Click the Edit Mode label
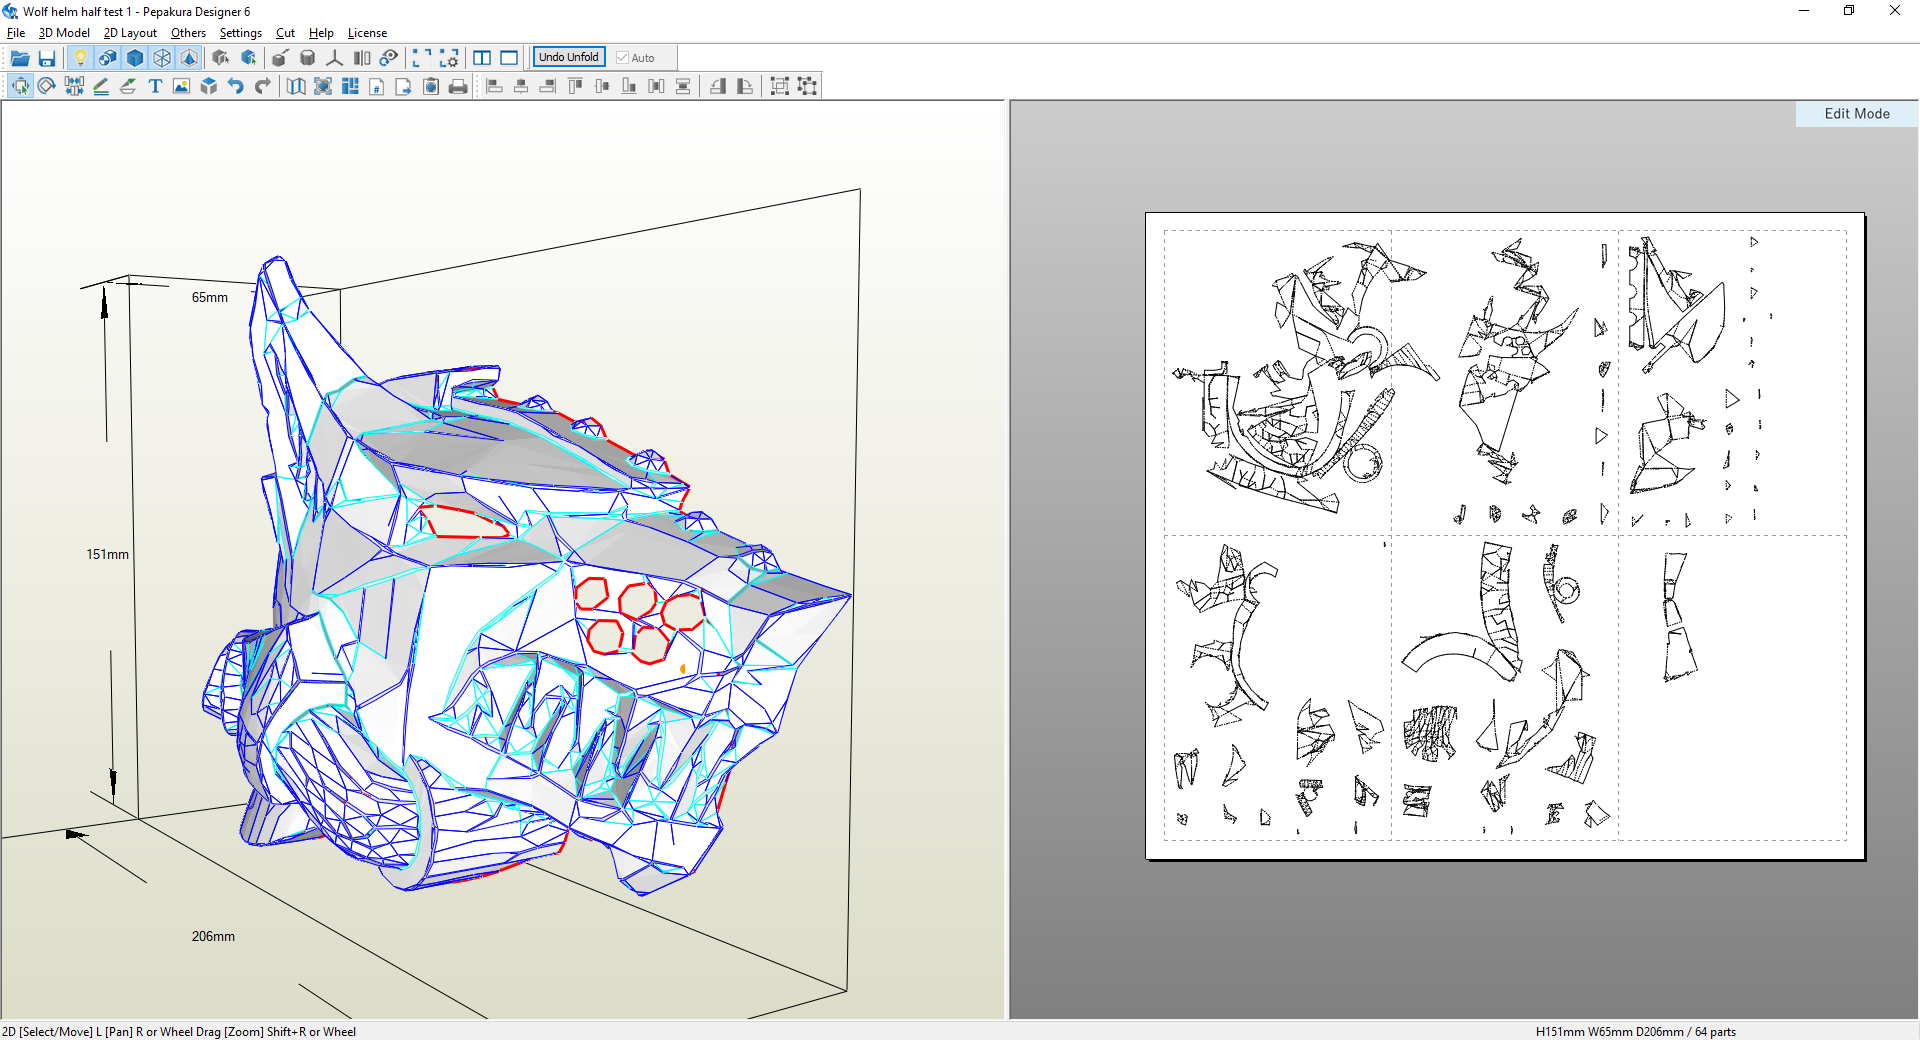 coord(1856,114)
